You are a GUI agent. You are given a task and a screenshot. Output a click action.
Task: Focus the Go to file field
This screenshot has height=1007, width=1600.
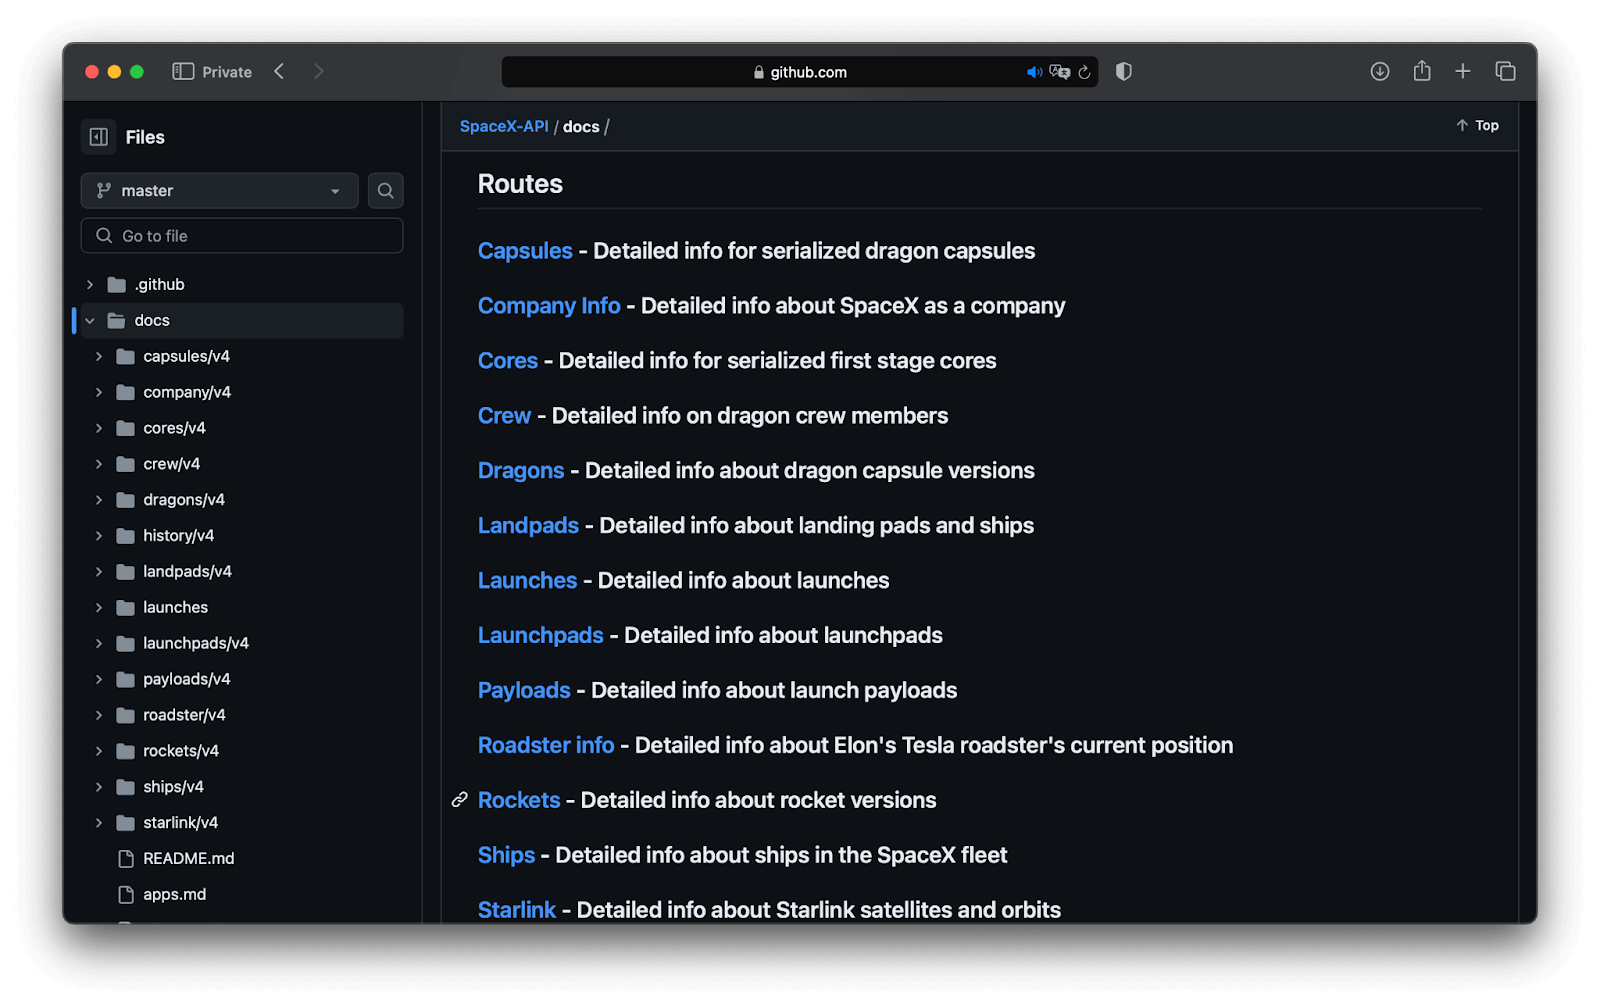242,236
